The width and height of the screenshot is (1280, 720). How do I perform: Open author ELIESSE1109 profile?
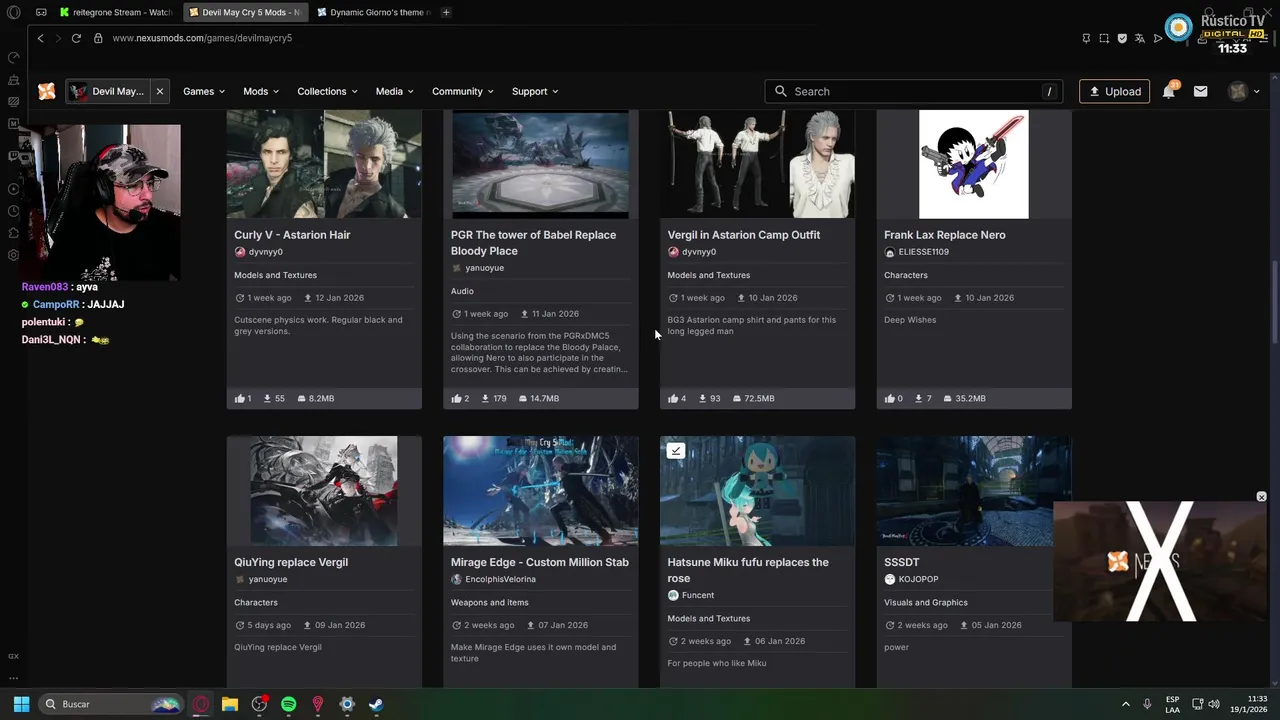tap(923, 252)
